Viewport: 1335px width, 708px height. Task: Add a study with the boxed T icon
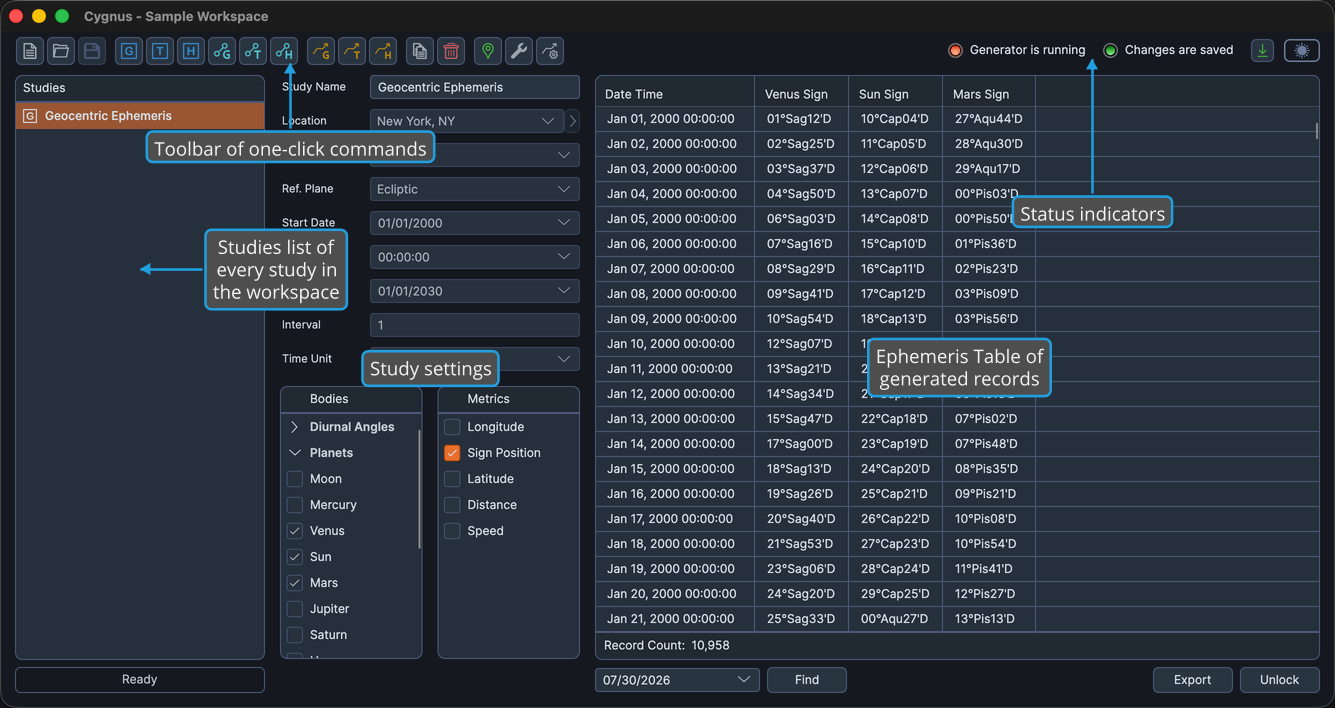click(x=160, y=51)
